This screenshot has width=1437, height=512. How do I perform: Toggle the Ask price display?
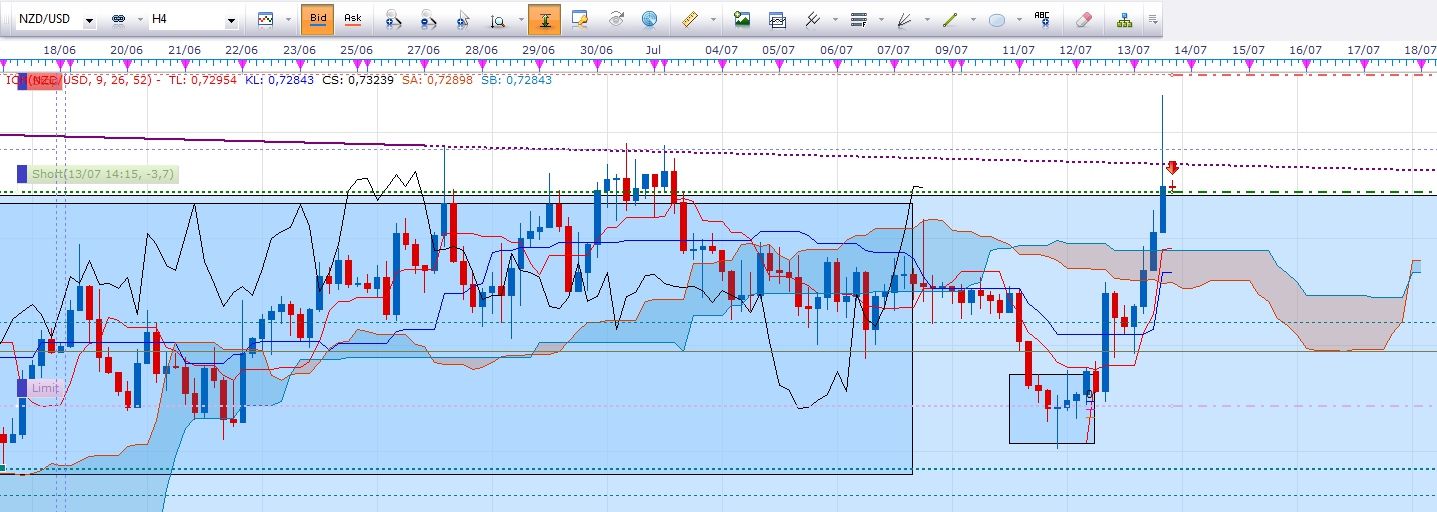[x=352, y=19]
